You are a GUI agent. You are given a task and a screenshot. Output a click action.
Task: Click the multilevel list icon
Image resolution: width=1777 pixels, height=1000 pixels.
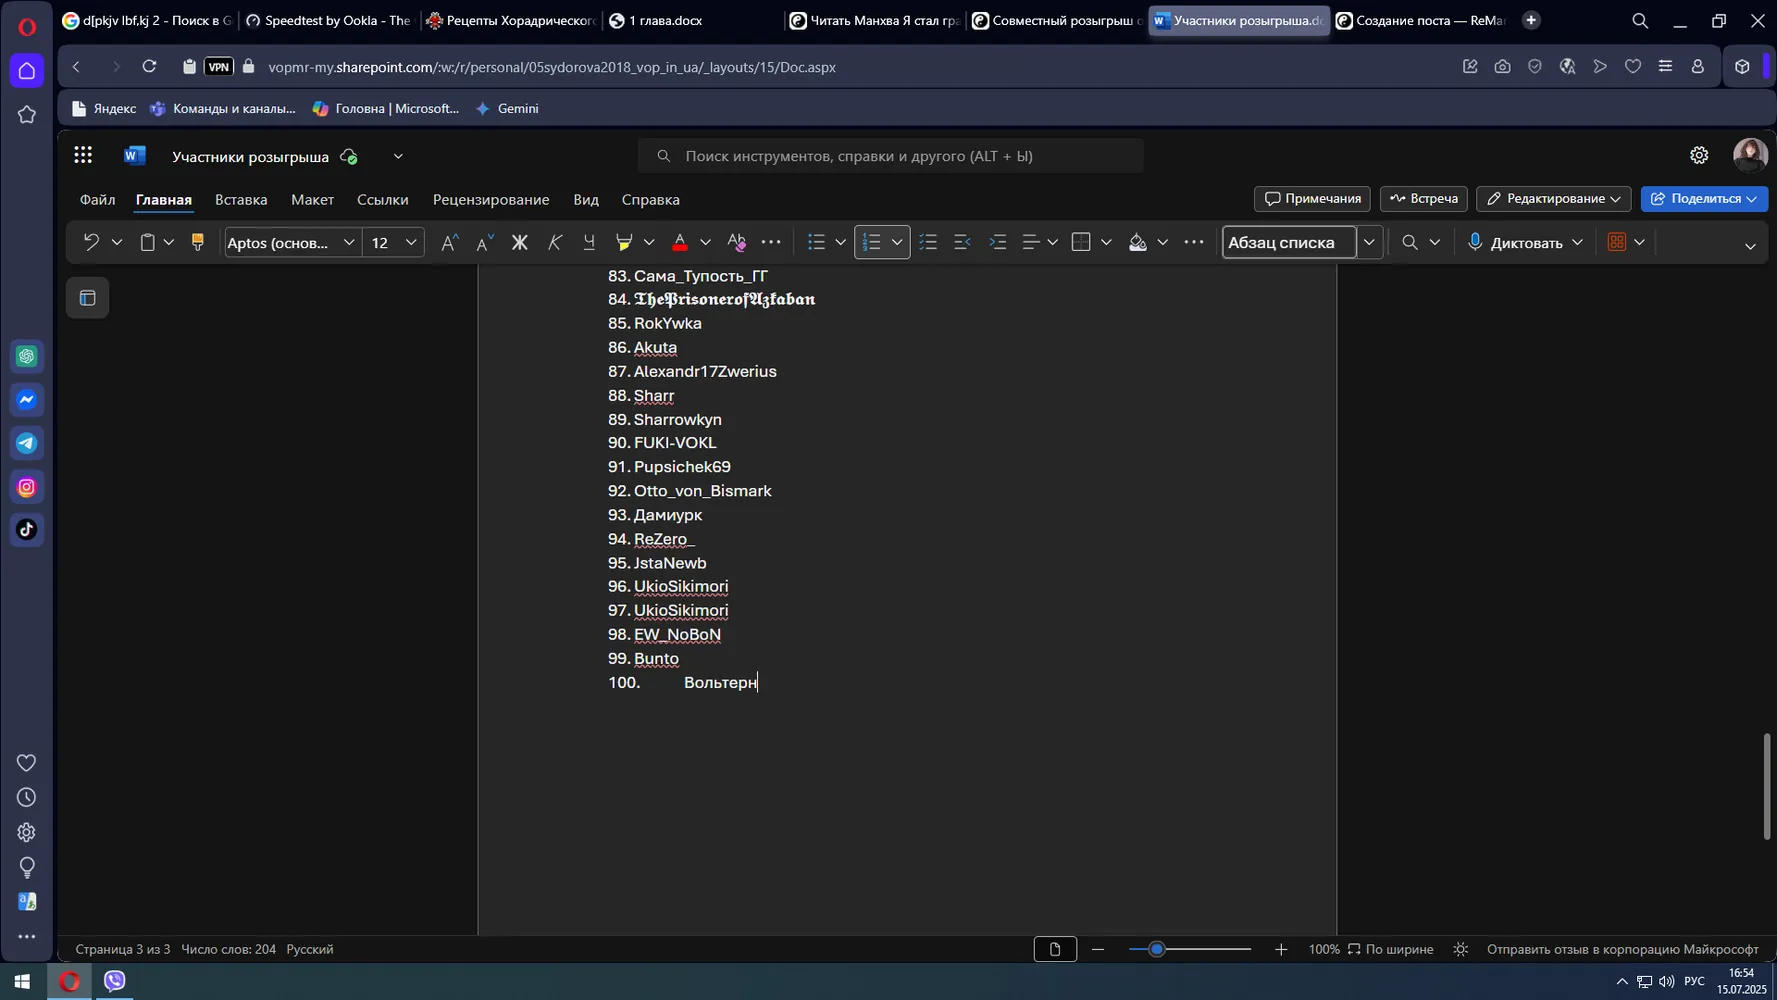pyautogui.click(x=928, y=242)
